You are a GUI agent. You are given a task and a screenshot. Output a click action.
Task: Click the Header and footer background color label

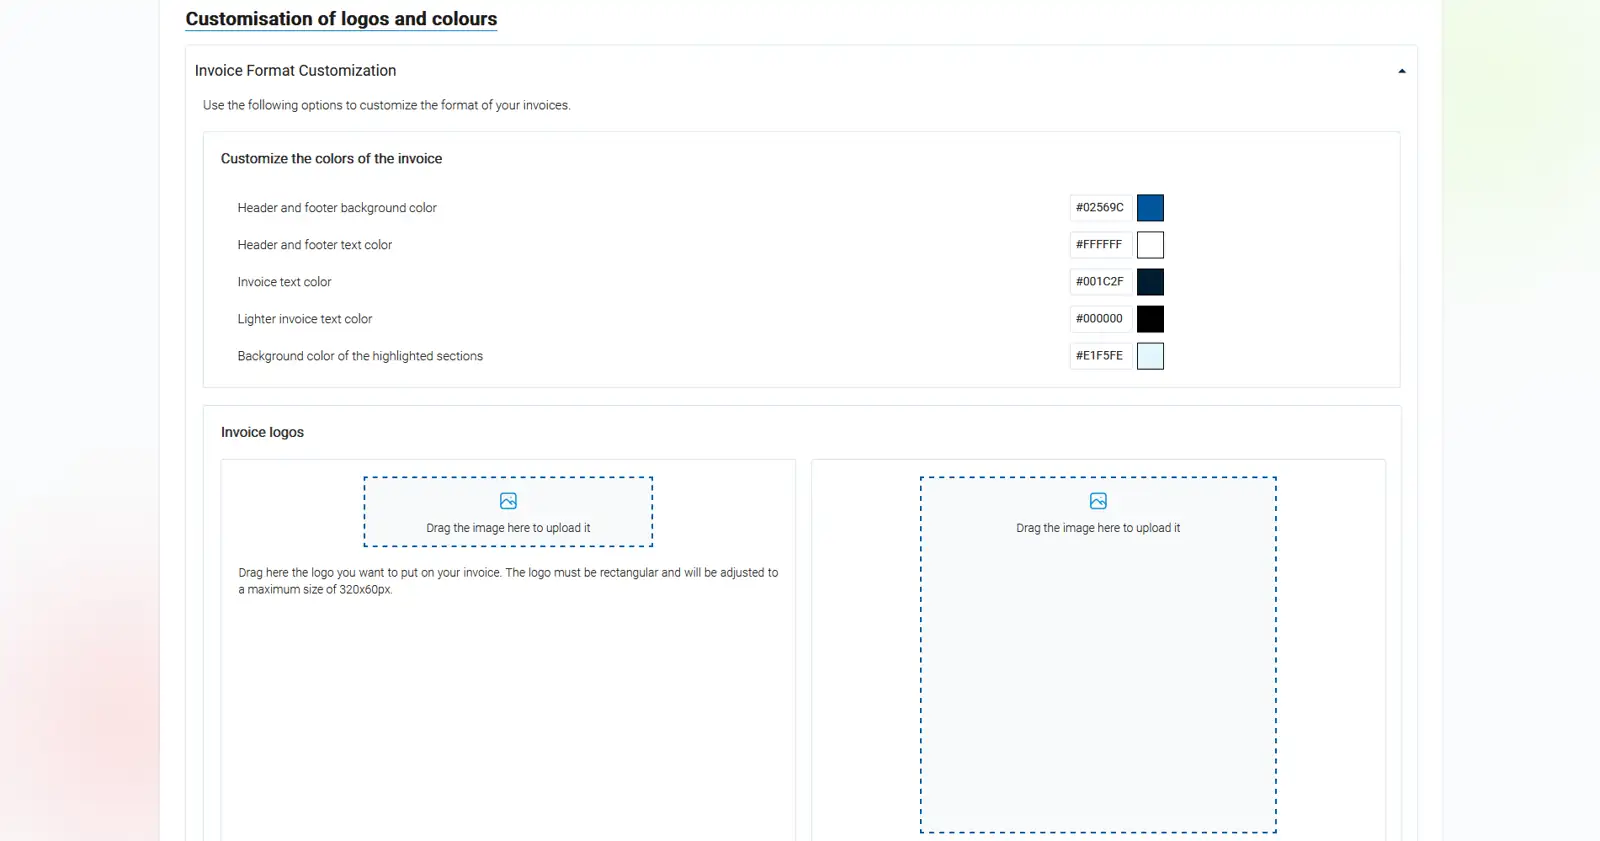pyautogui.click(x=337, y=208)
